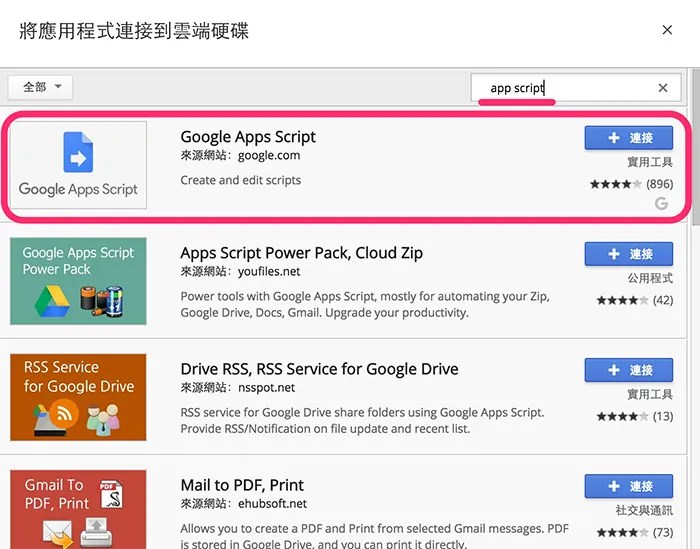Open Apps Script Power Pack, Cloud Zip title

coord(301,253)
